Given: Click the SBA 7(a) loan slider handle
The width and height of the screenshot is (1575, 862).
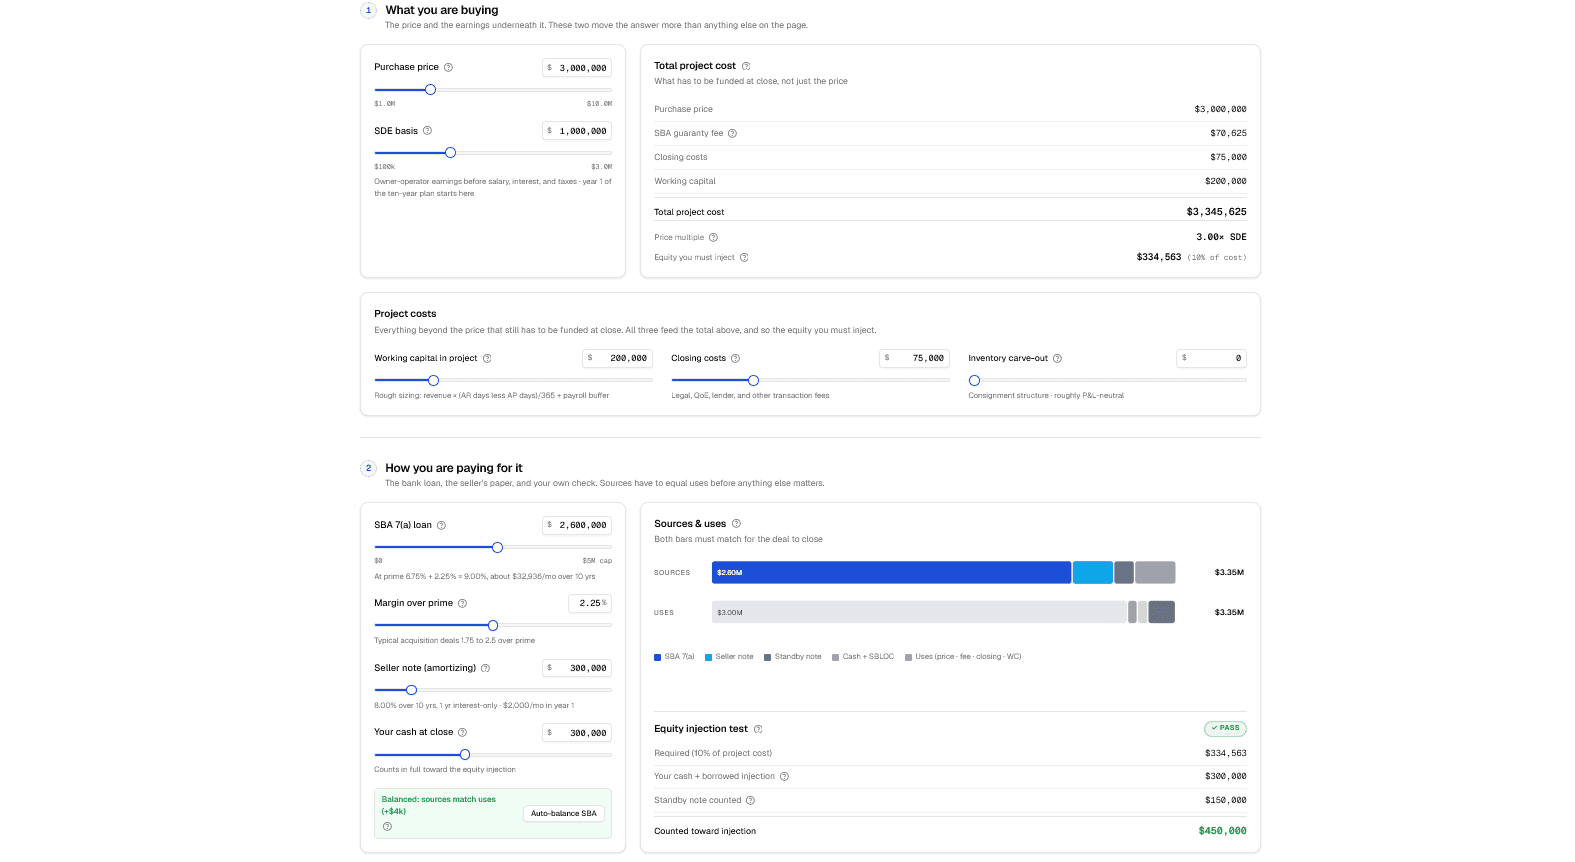Looking at the screenshot, I should click(497, 547).
